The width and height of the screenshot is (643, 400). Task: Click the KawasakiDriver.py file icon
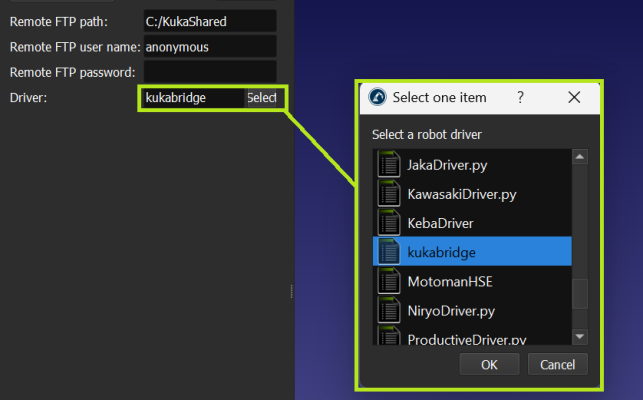pyautogui.click(x=388, y=194)
